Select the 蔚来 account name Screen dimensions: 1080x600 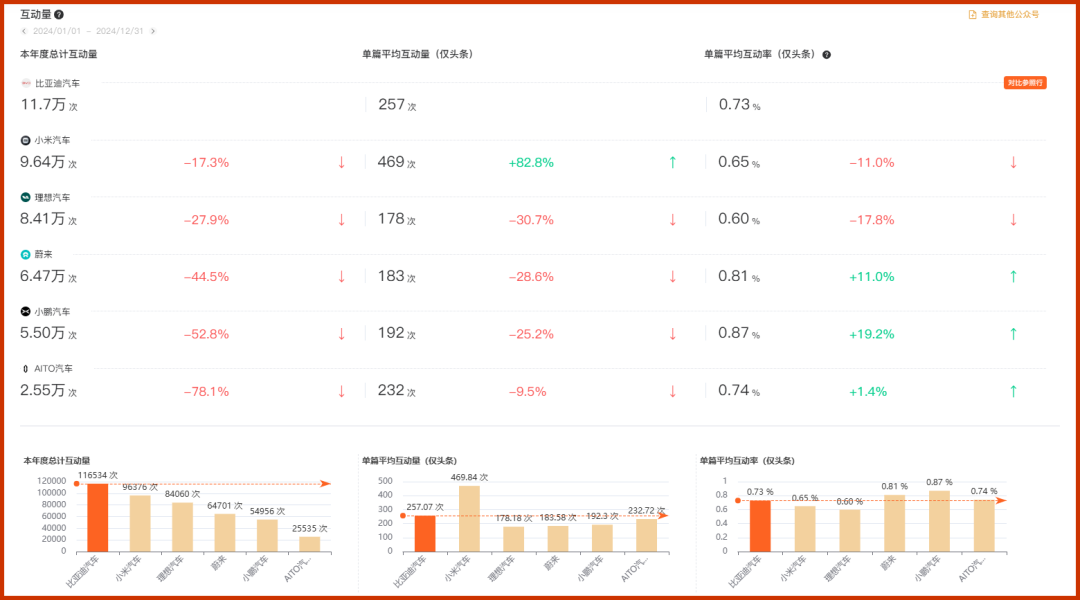tap(43, 255)
